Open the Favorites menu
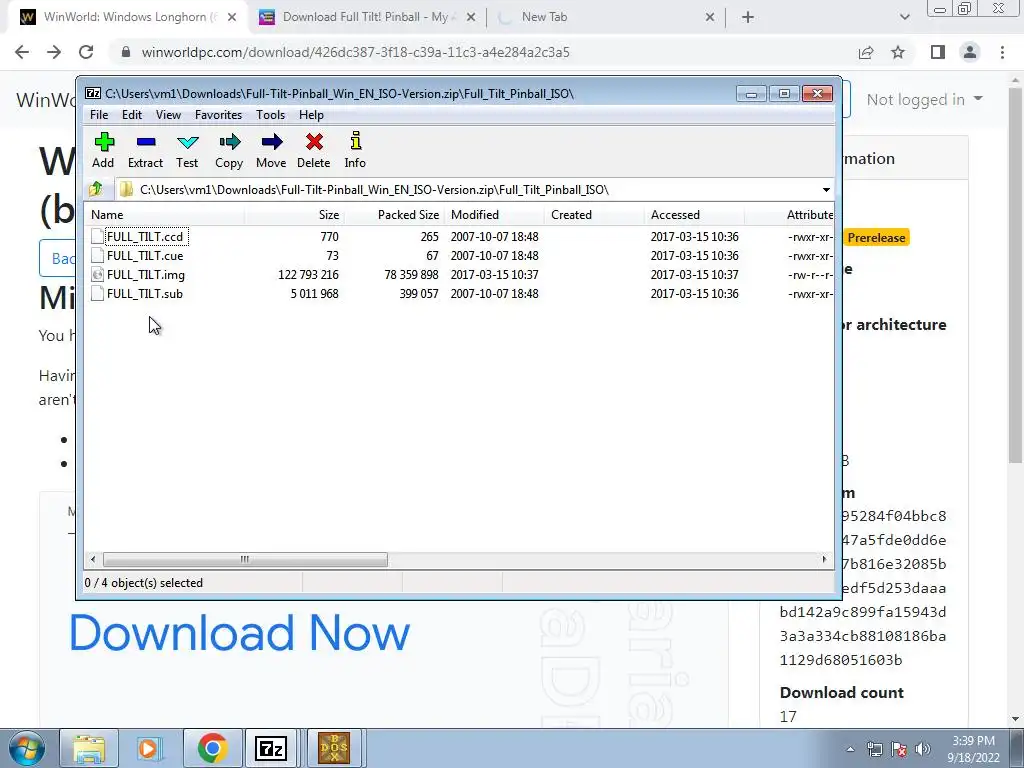 219,115
